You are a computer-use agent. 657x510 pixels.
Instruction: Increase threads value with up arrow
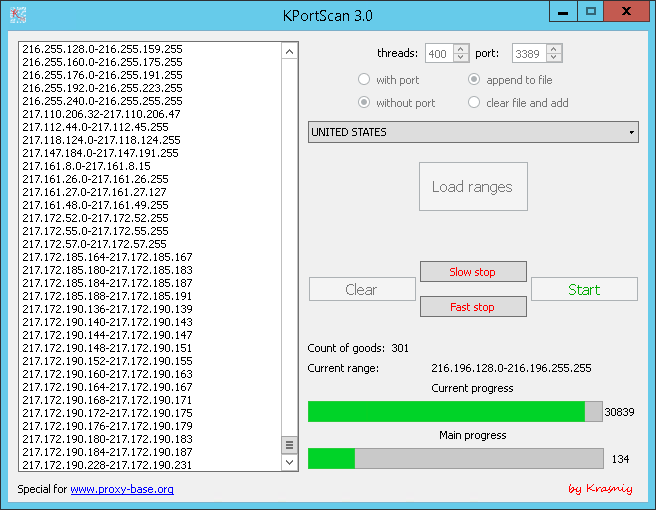point(461,49)
